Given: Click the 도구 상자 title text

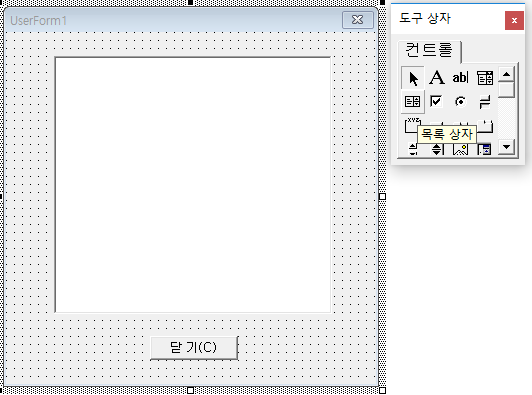Looking at the screenshot, I should 425,18.
